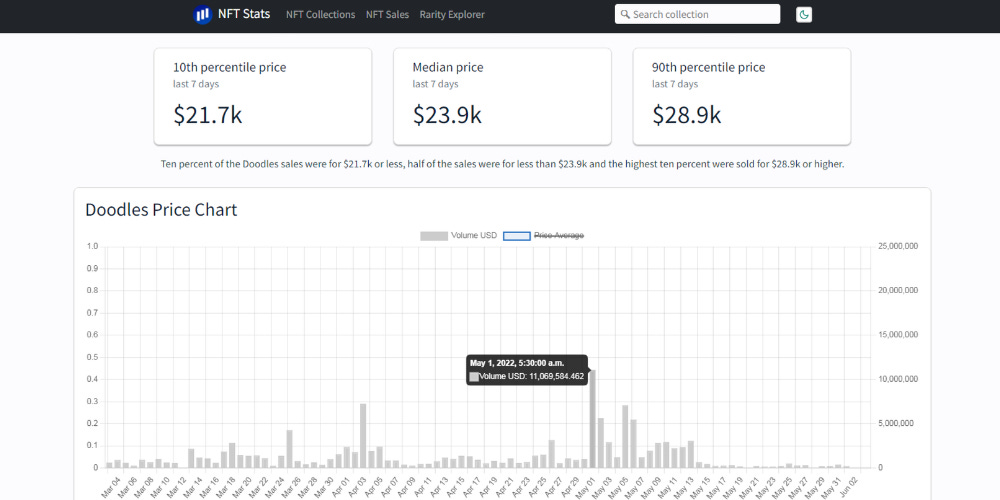Click the Median price card
This screenshot has width=1000, height=500.
click(x=502, y=96)
